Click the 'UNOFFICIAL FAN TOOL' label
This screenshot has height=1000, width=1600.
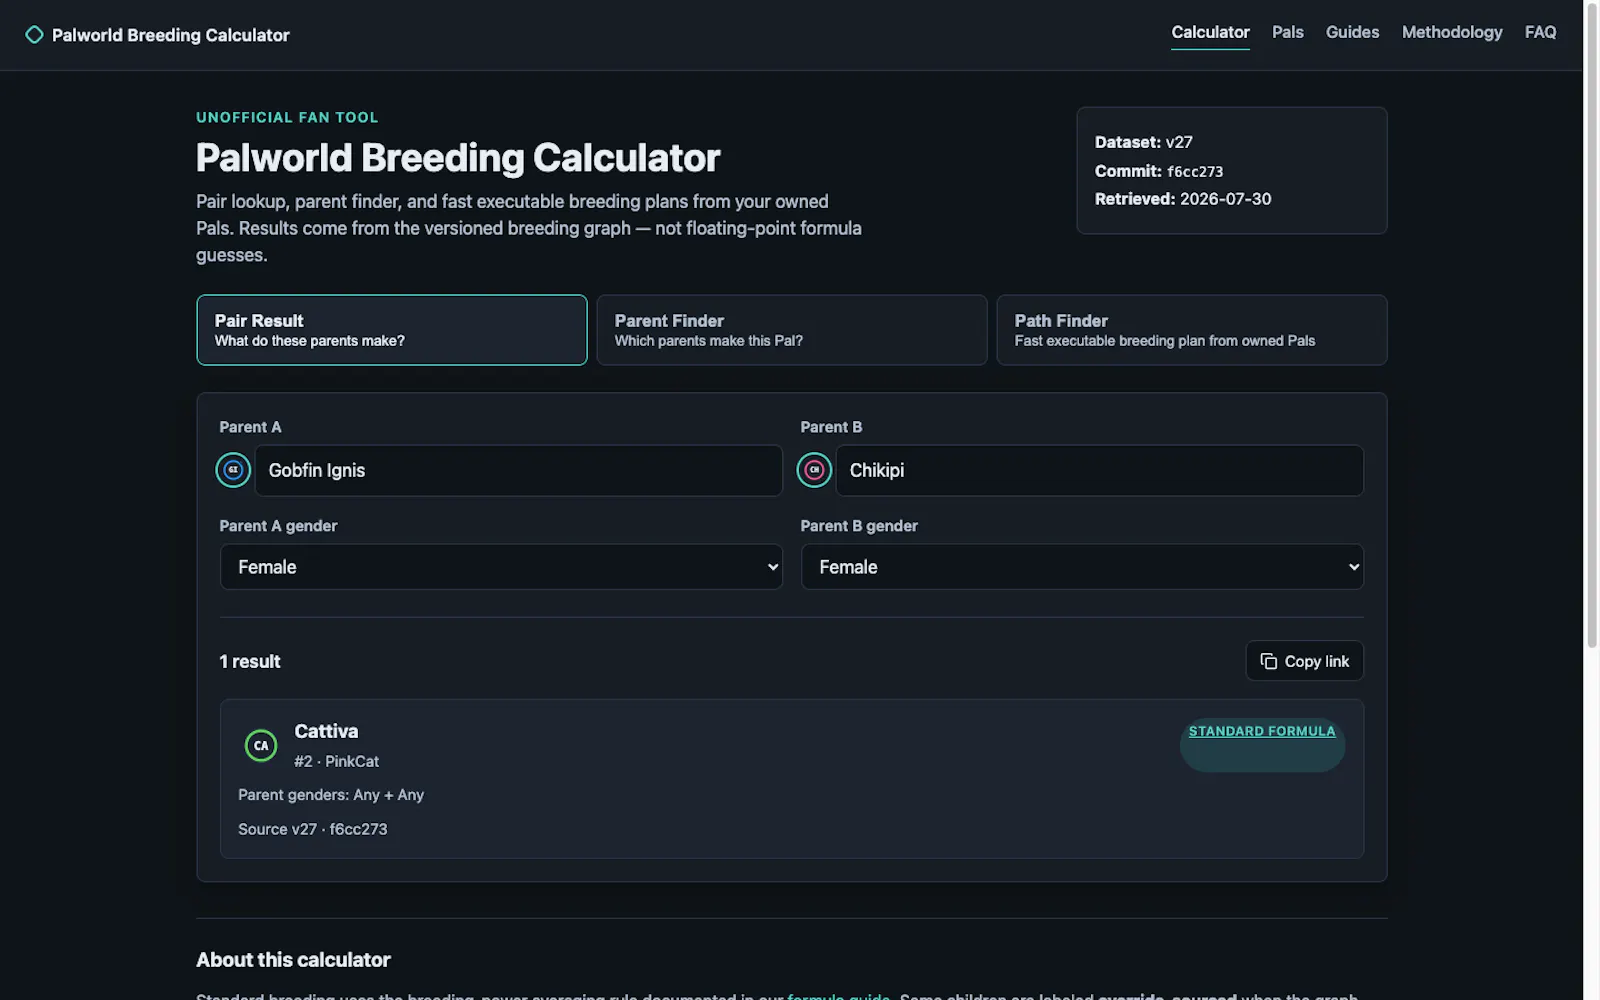[x=287, y=117]
